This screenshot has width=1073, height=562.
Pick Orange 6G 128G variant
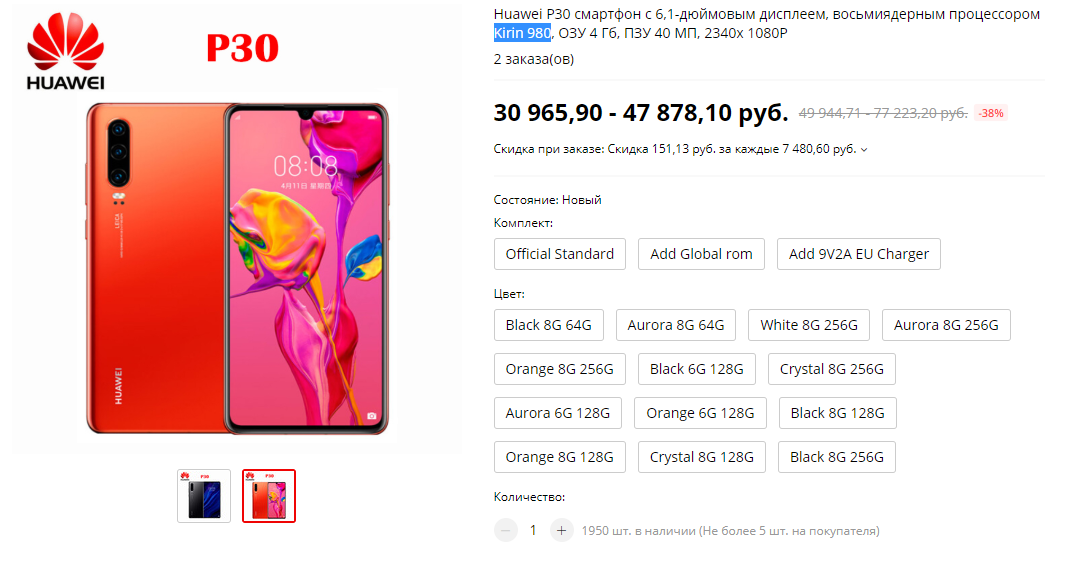coord(701,413)
